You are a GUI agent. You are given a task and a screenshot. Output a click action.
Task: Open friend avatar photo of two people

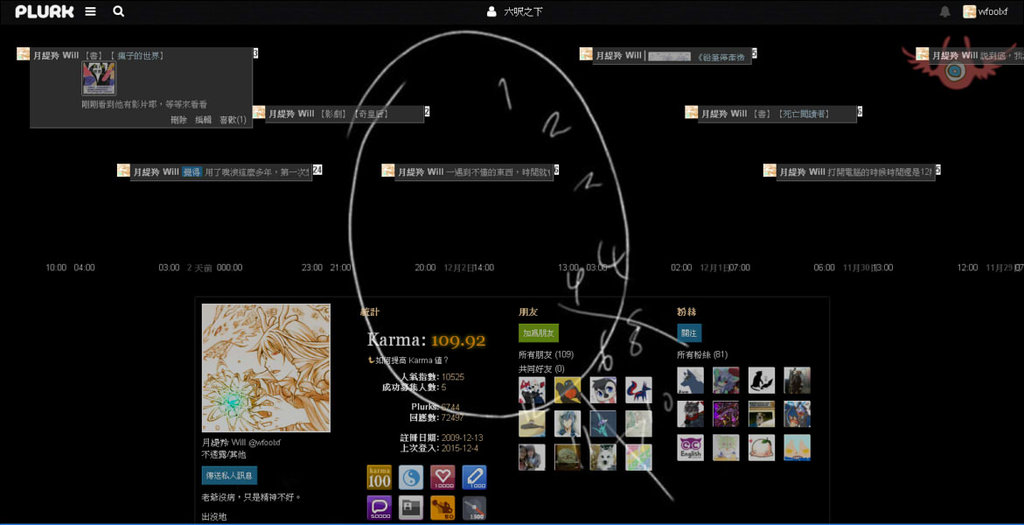[532, 457]
